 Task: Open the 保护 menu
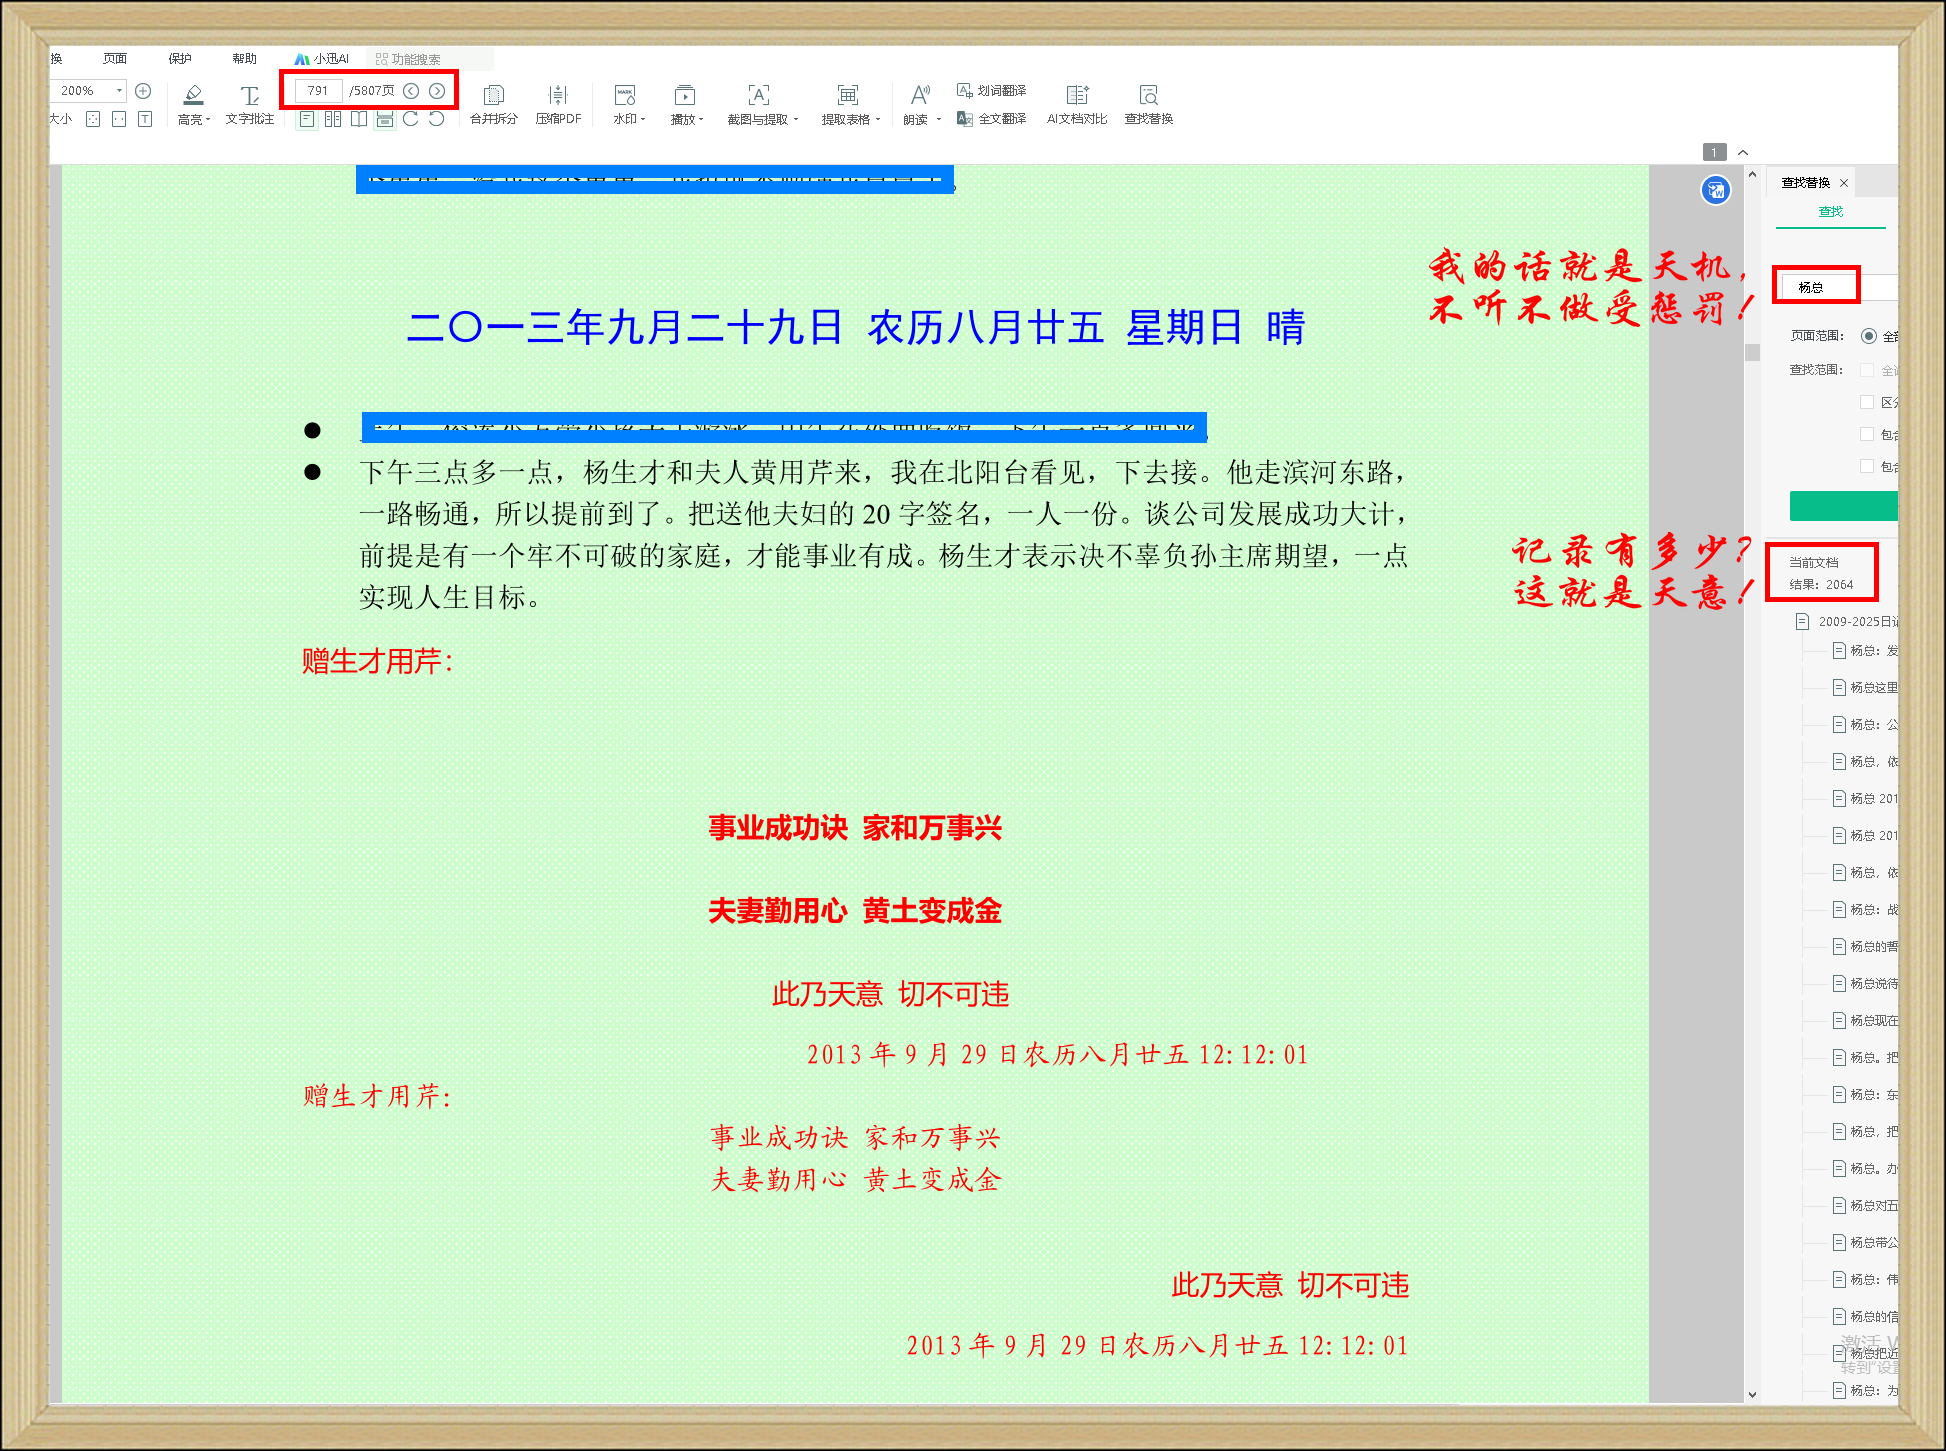coord(180,59)
